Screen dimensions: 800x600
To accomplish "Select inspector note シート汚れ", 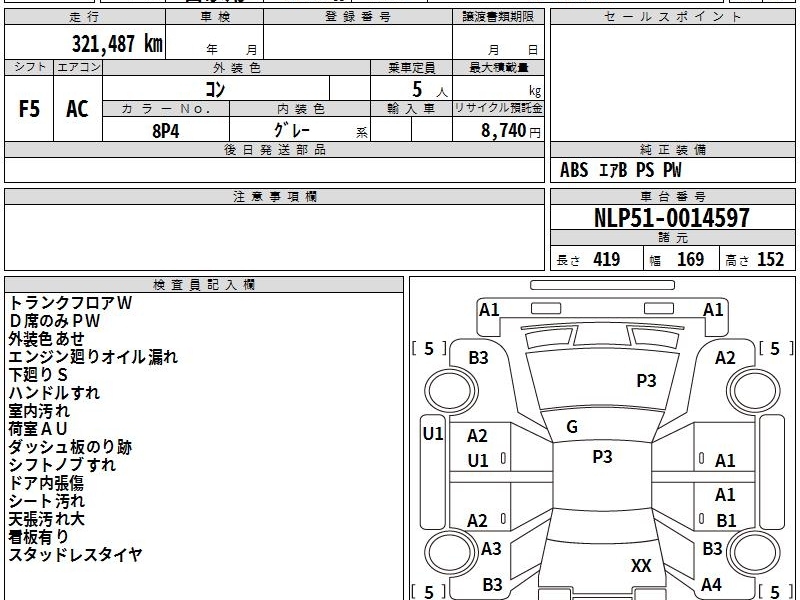I will [46, 501].
